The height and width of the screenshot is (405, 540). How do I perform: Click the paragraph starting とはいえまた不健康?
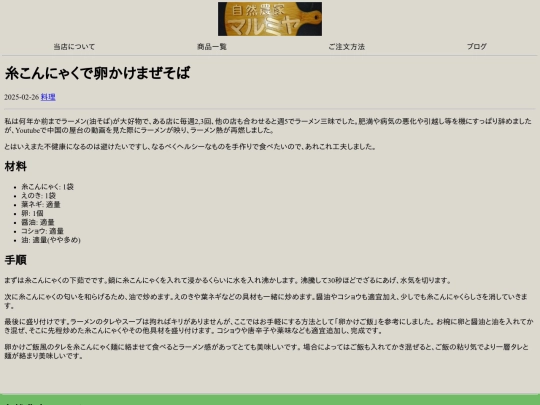pos(190,147)
